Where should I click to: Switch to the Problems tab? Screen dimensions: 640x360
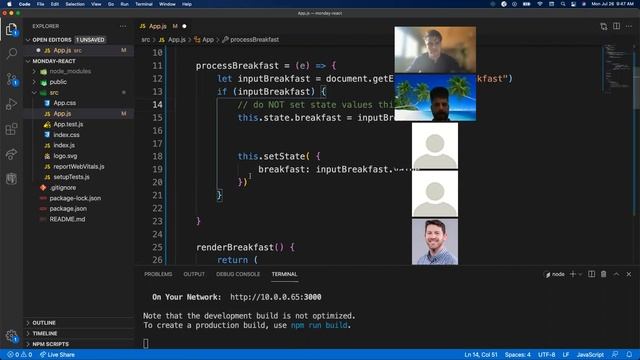[x=158, y=274]
